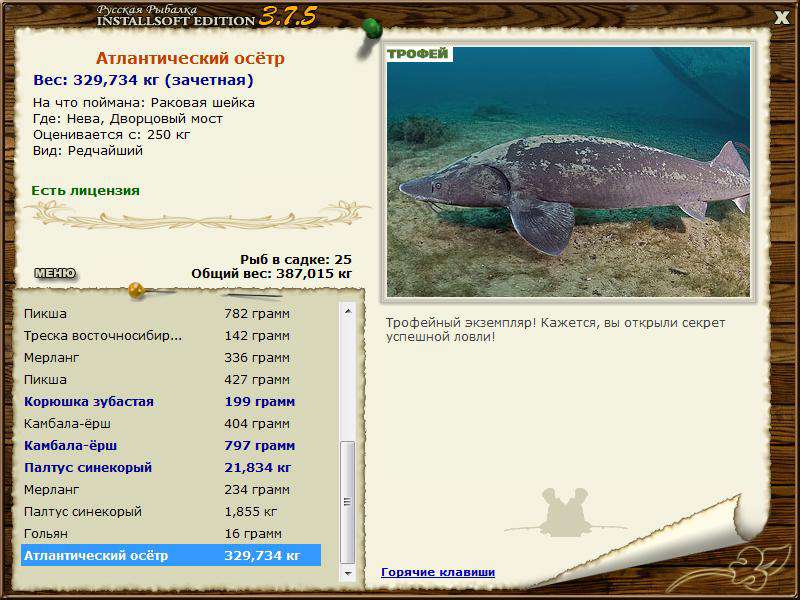Select the Палтус синекорый 1,855 кг row
Screen dimensions: 800x600
click(171, 511)
